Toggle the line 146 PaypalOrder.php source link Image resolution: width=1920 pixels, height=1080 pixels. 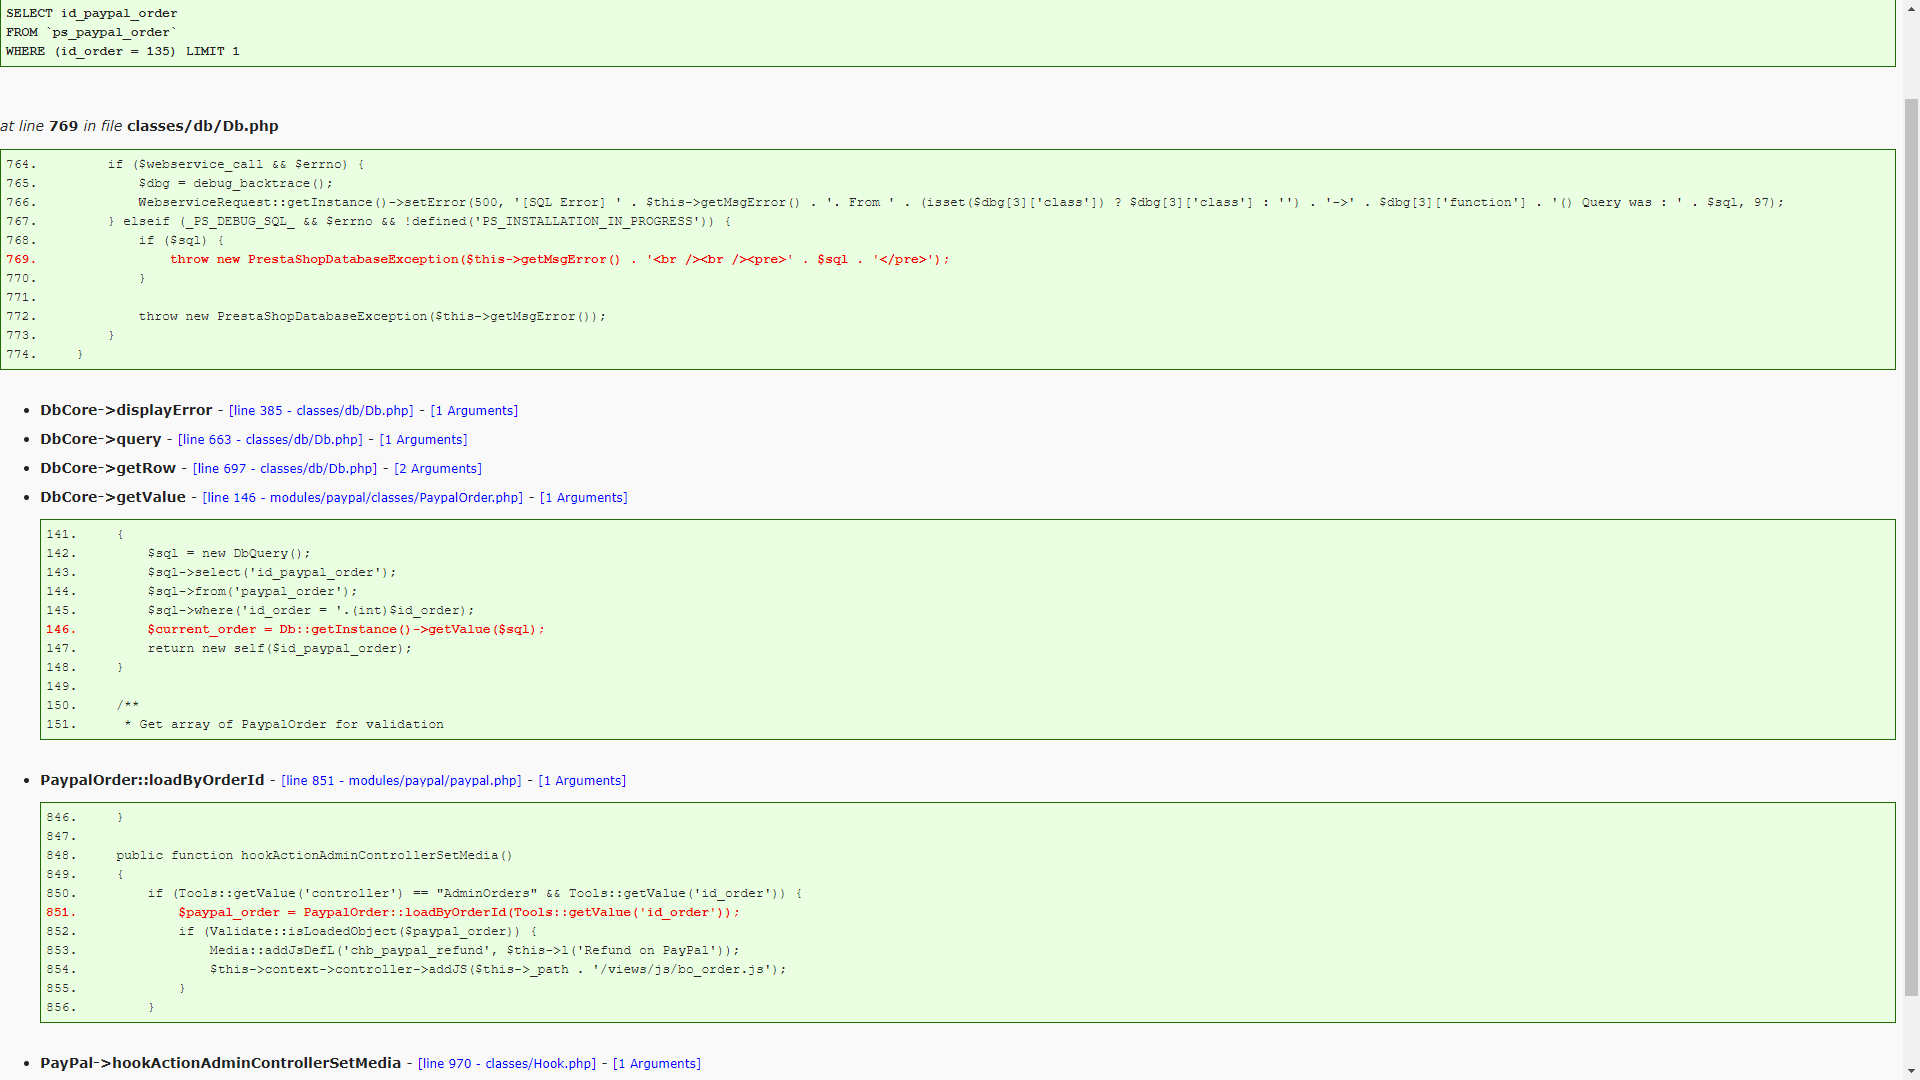point(362,498)
